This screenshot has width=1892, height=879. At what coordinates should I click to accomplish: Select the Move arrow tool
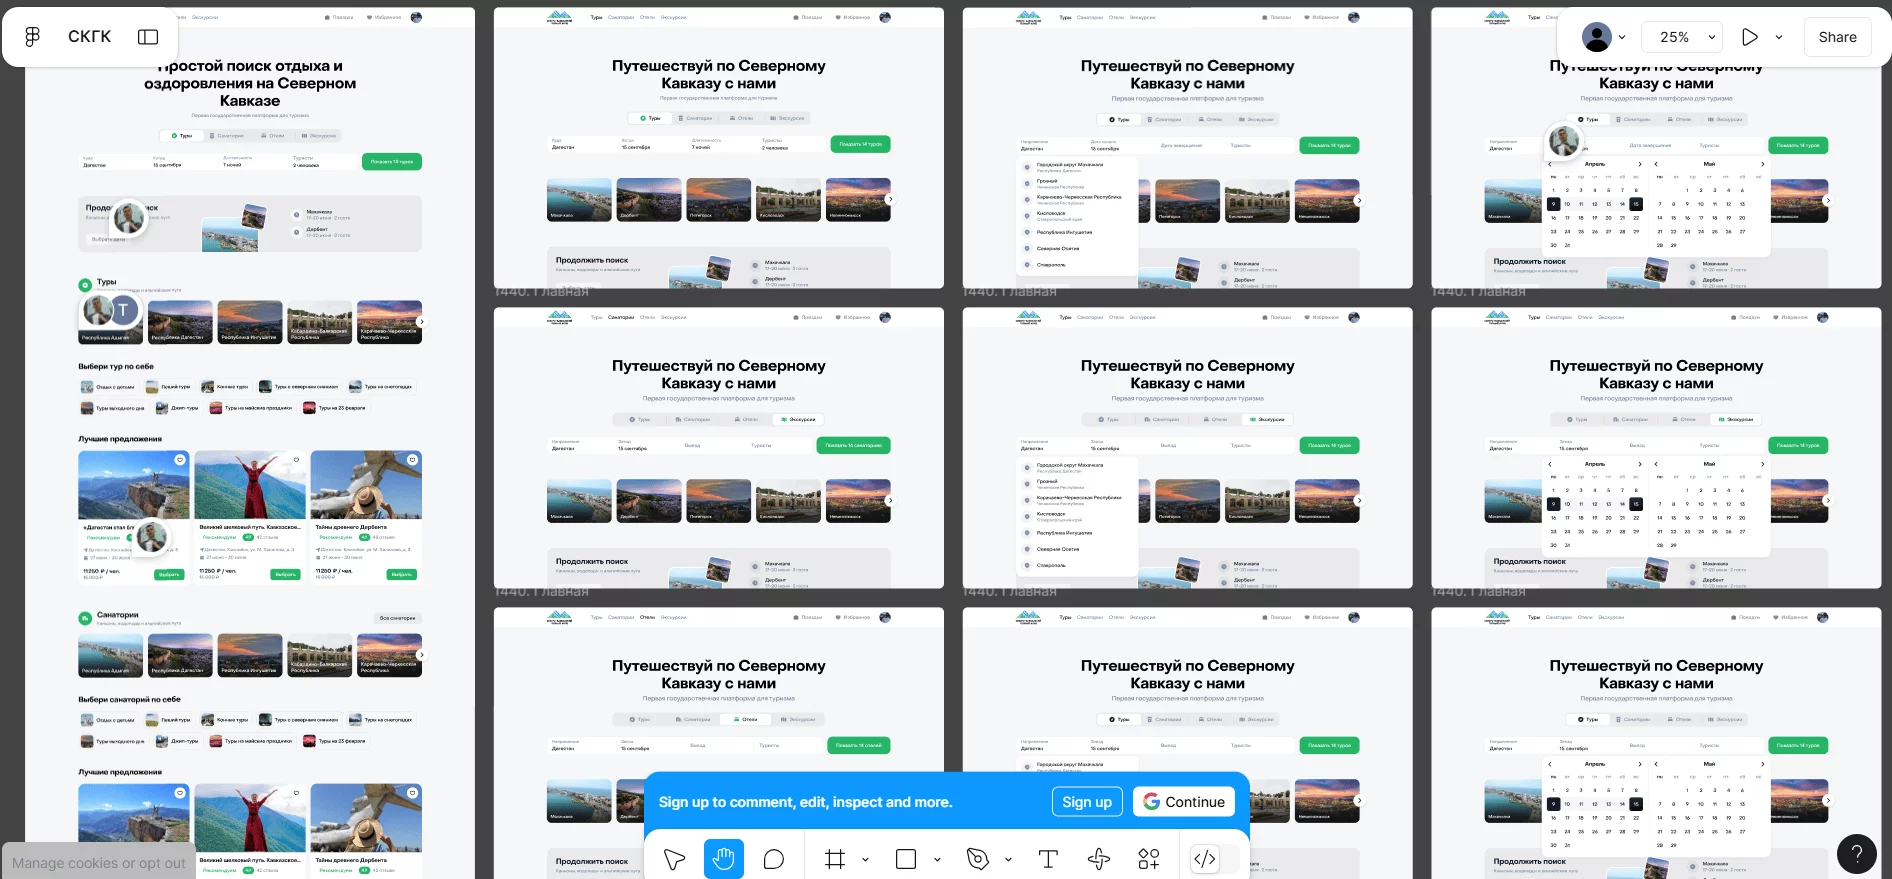(674, 859)
